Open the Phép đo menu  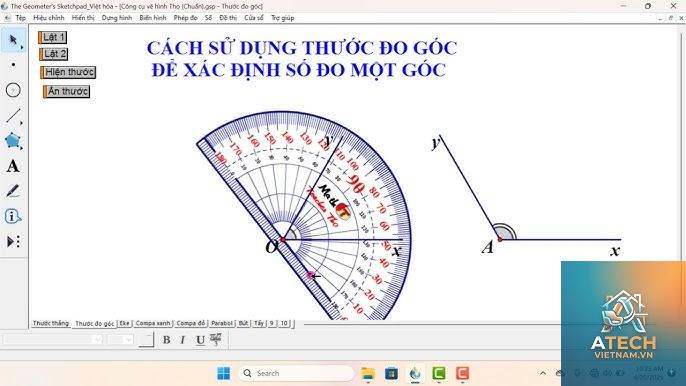pos(186,18)
